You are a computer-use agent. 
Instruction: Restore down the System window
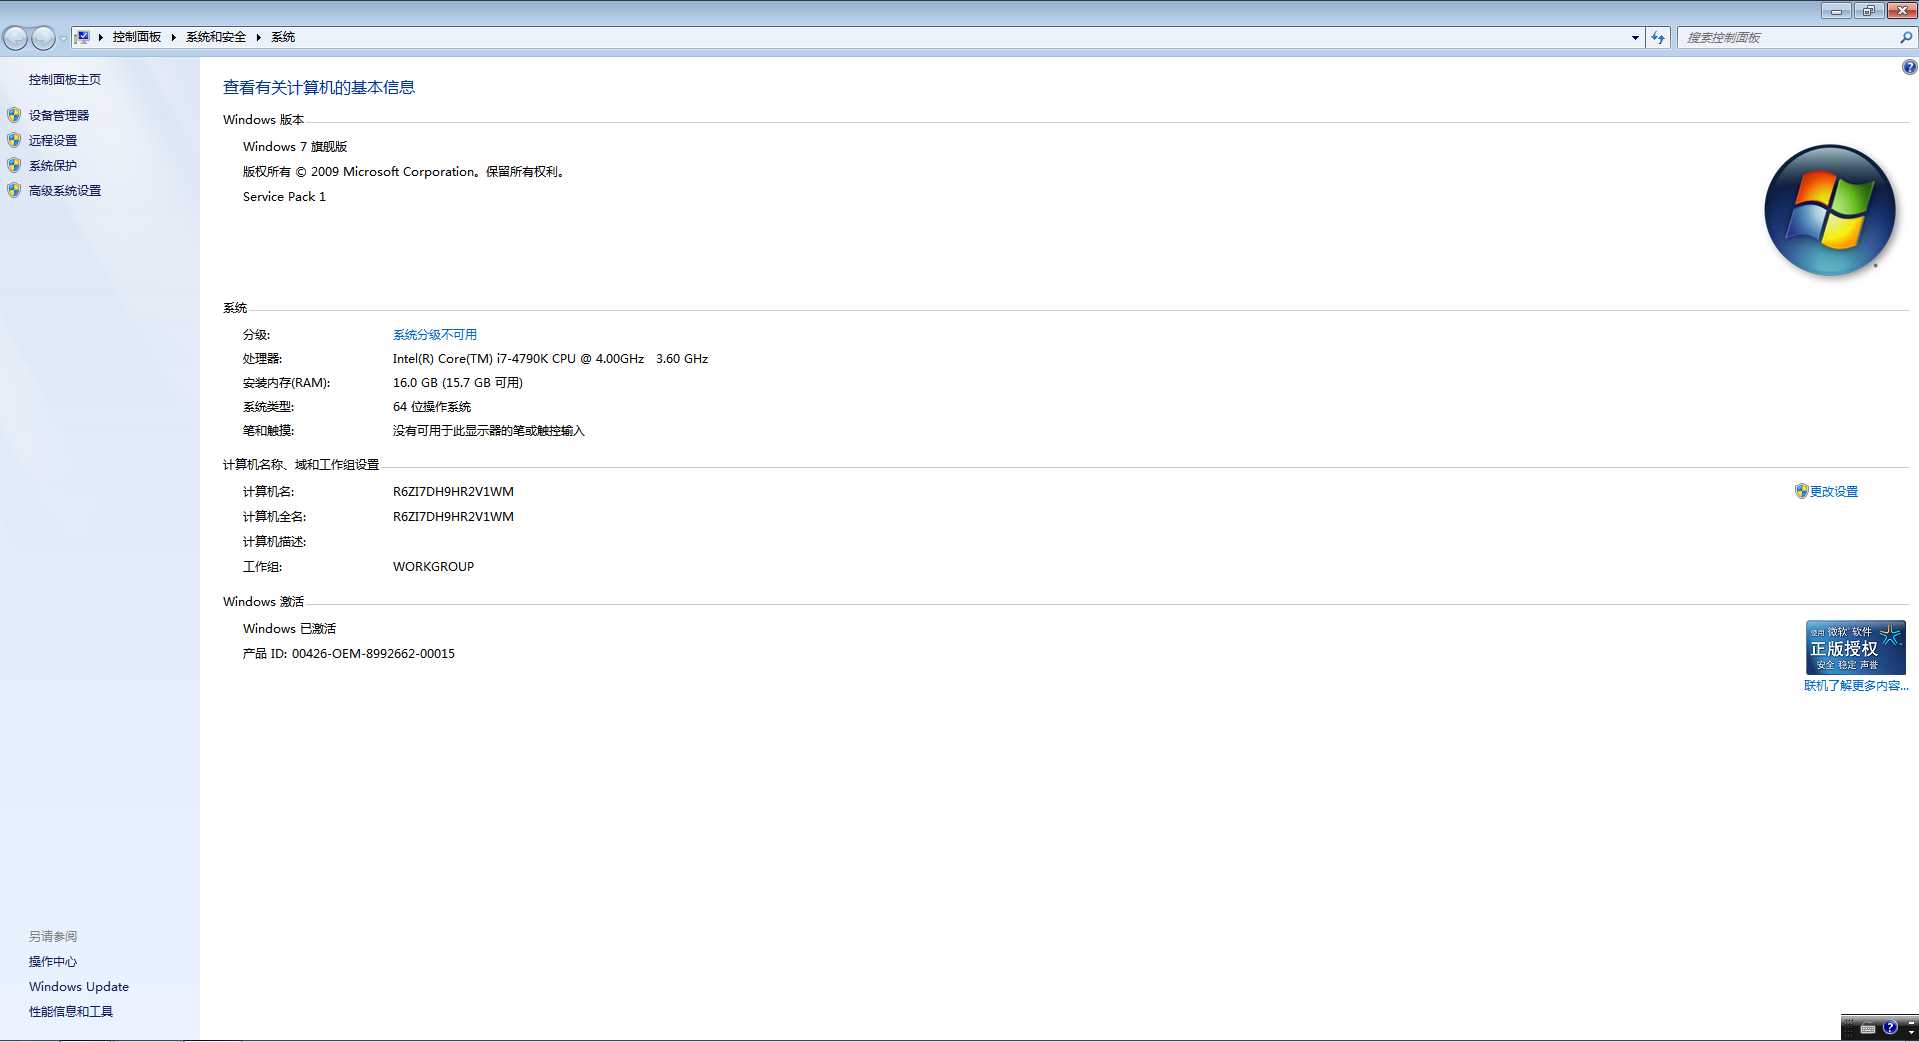point(1868,11)
